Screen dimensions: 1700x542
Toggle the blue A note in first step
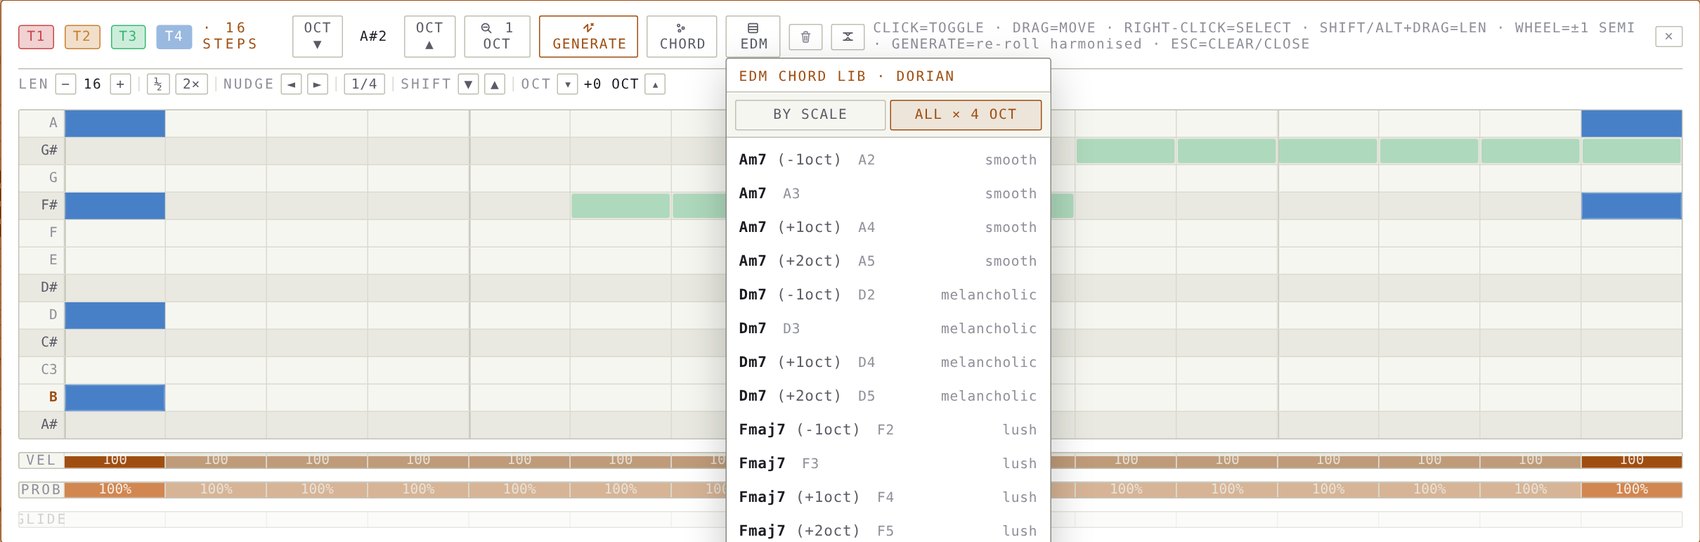[115, 124]
